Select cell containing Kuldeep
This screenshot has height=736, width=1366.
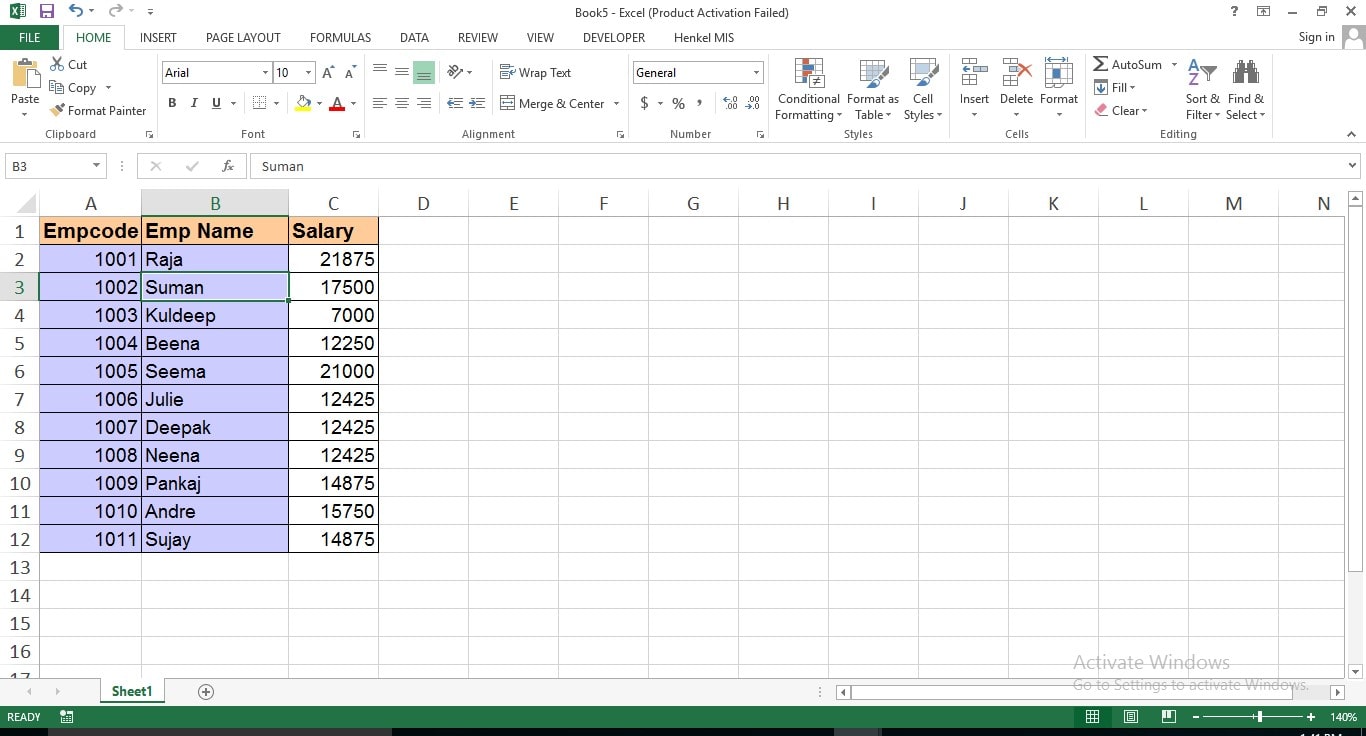coord(214,315)
